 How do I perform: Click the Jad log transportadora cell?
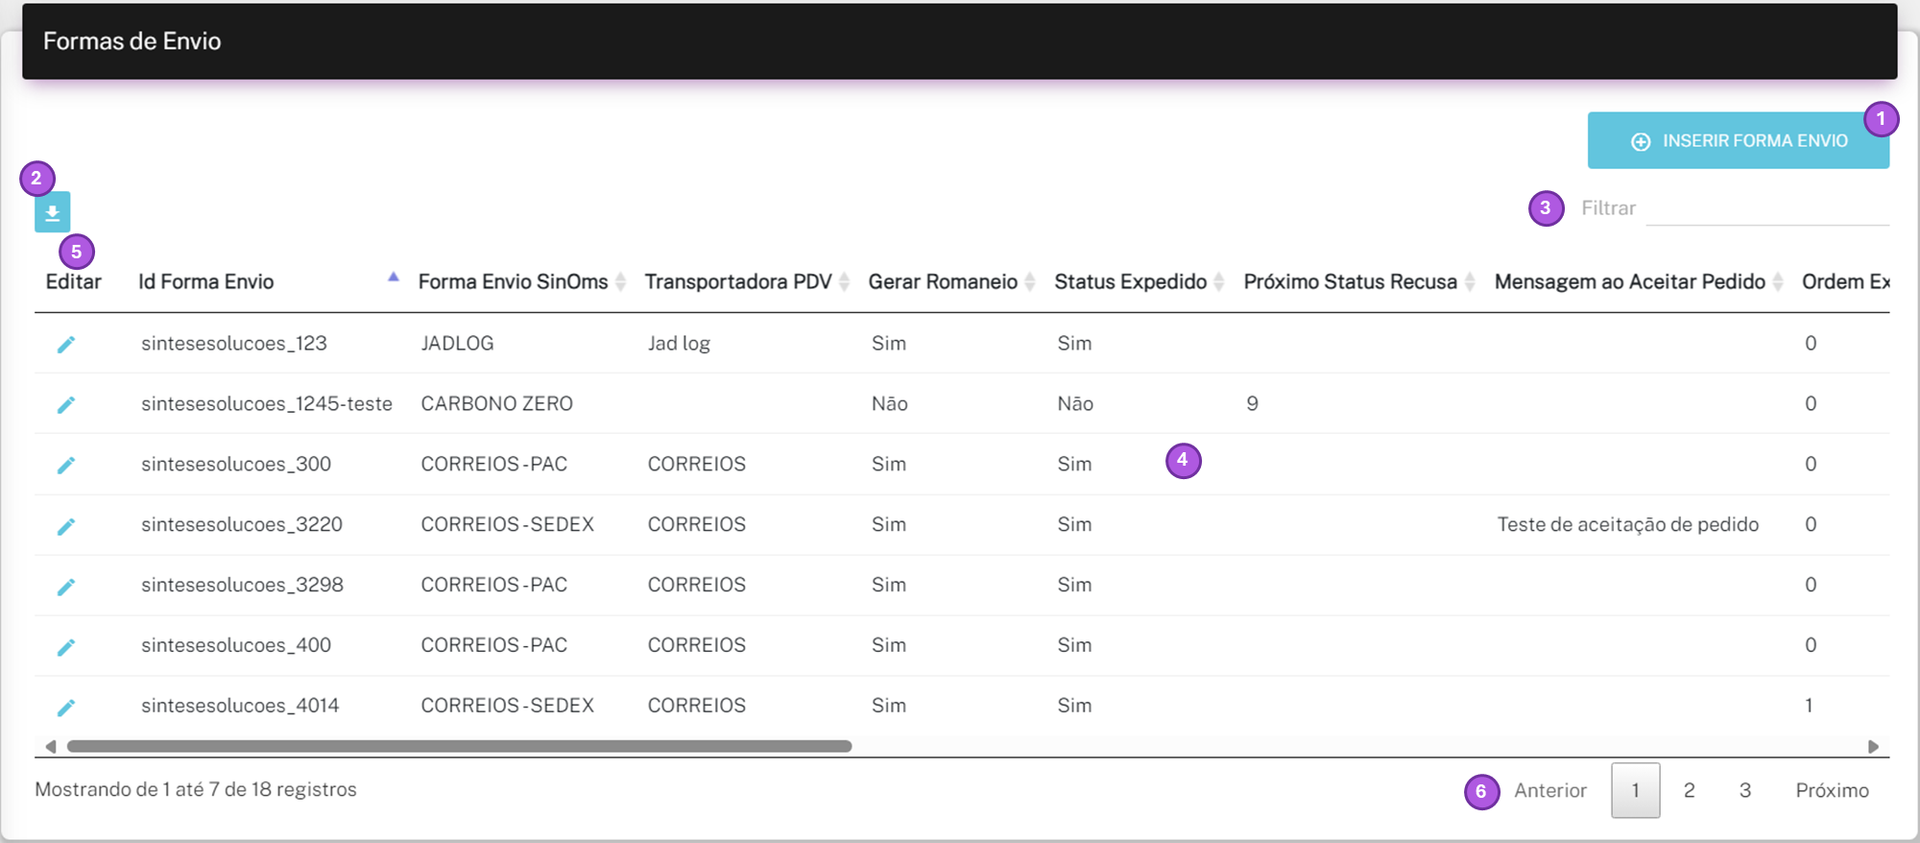(678, 343)
